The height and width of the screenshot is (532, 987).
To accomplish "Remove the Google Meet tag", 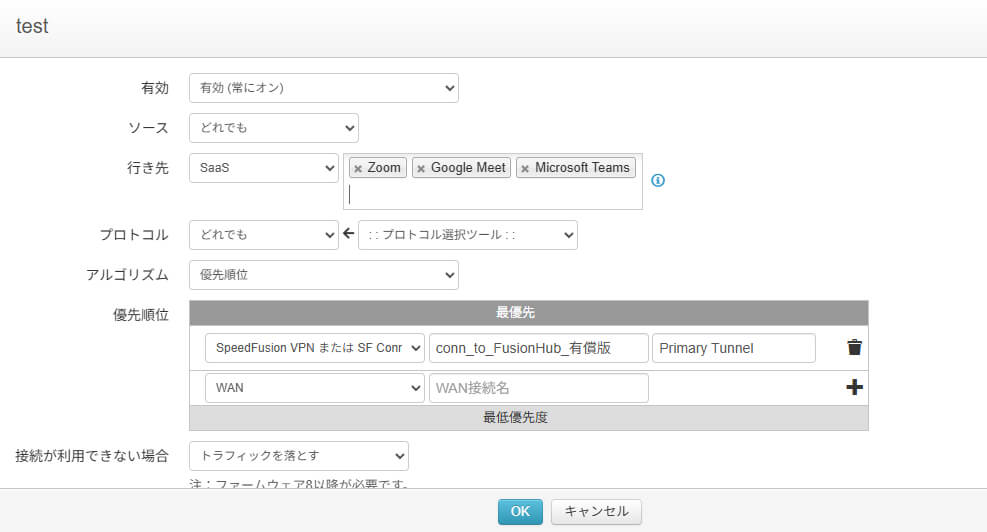I will coord(421,169).
